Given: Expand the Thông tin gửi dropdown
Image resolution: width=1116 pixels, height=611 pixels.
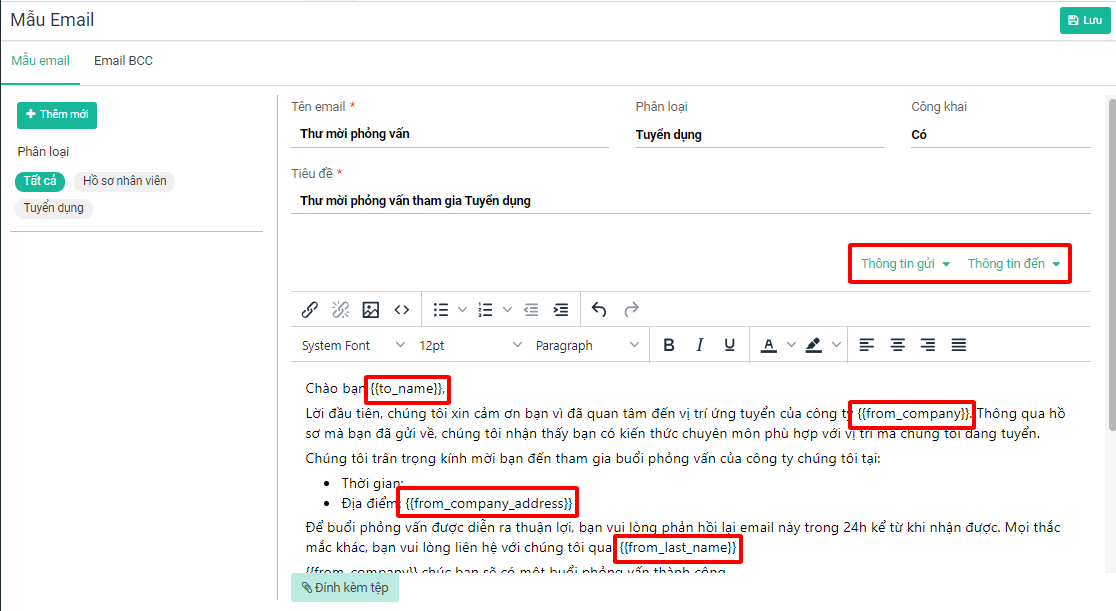Looking at the screenshot, I should tap(905, 264).
